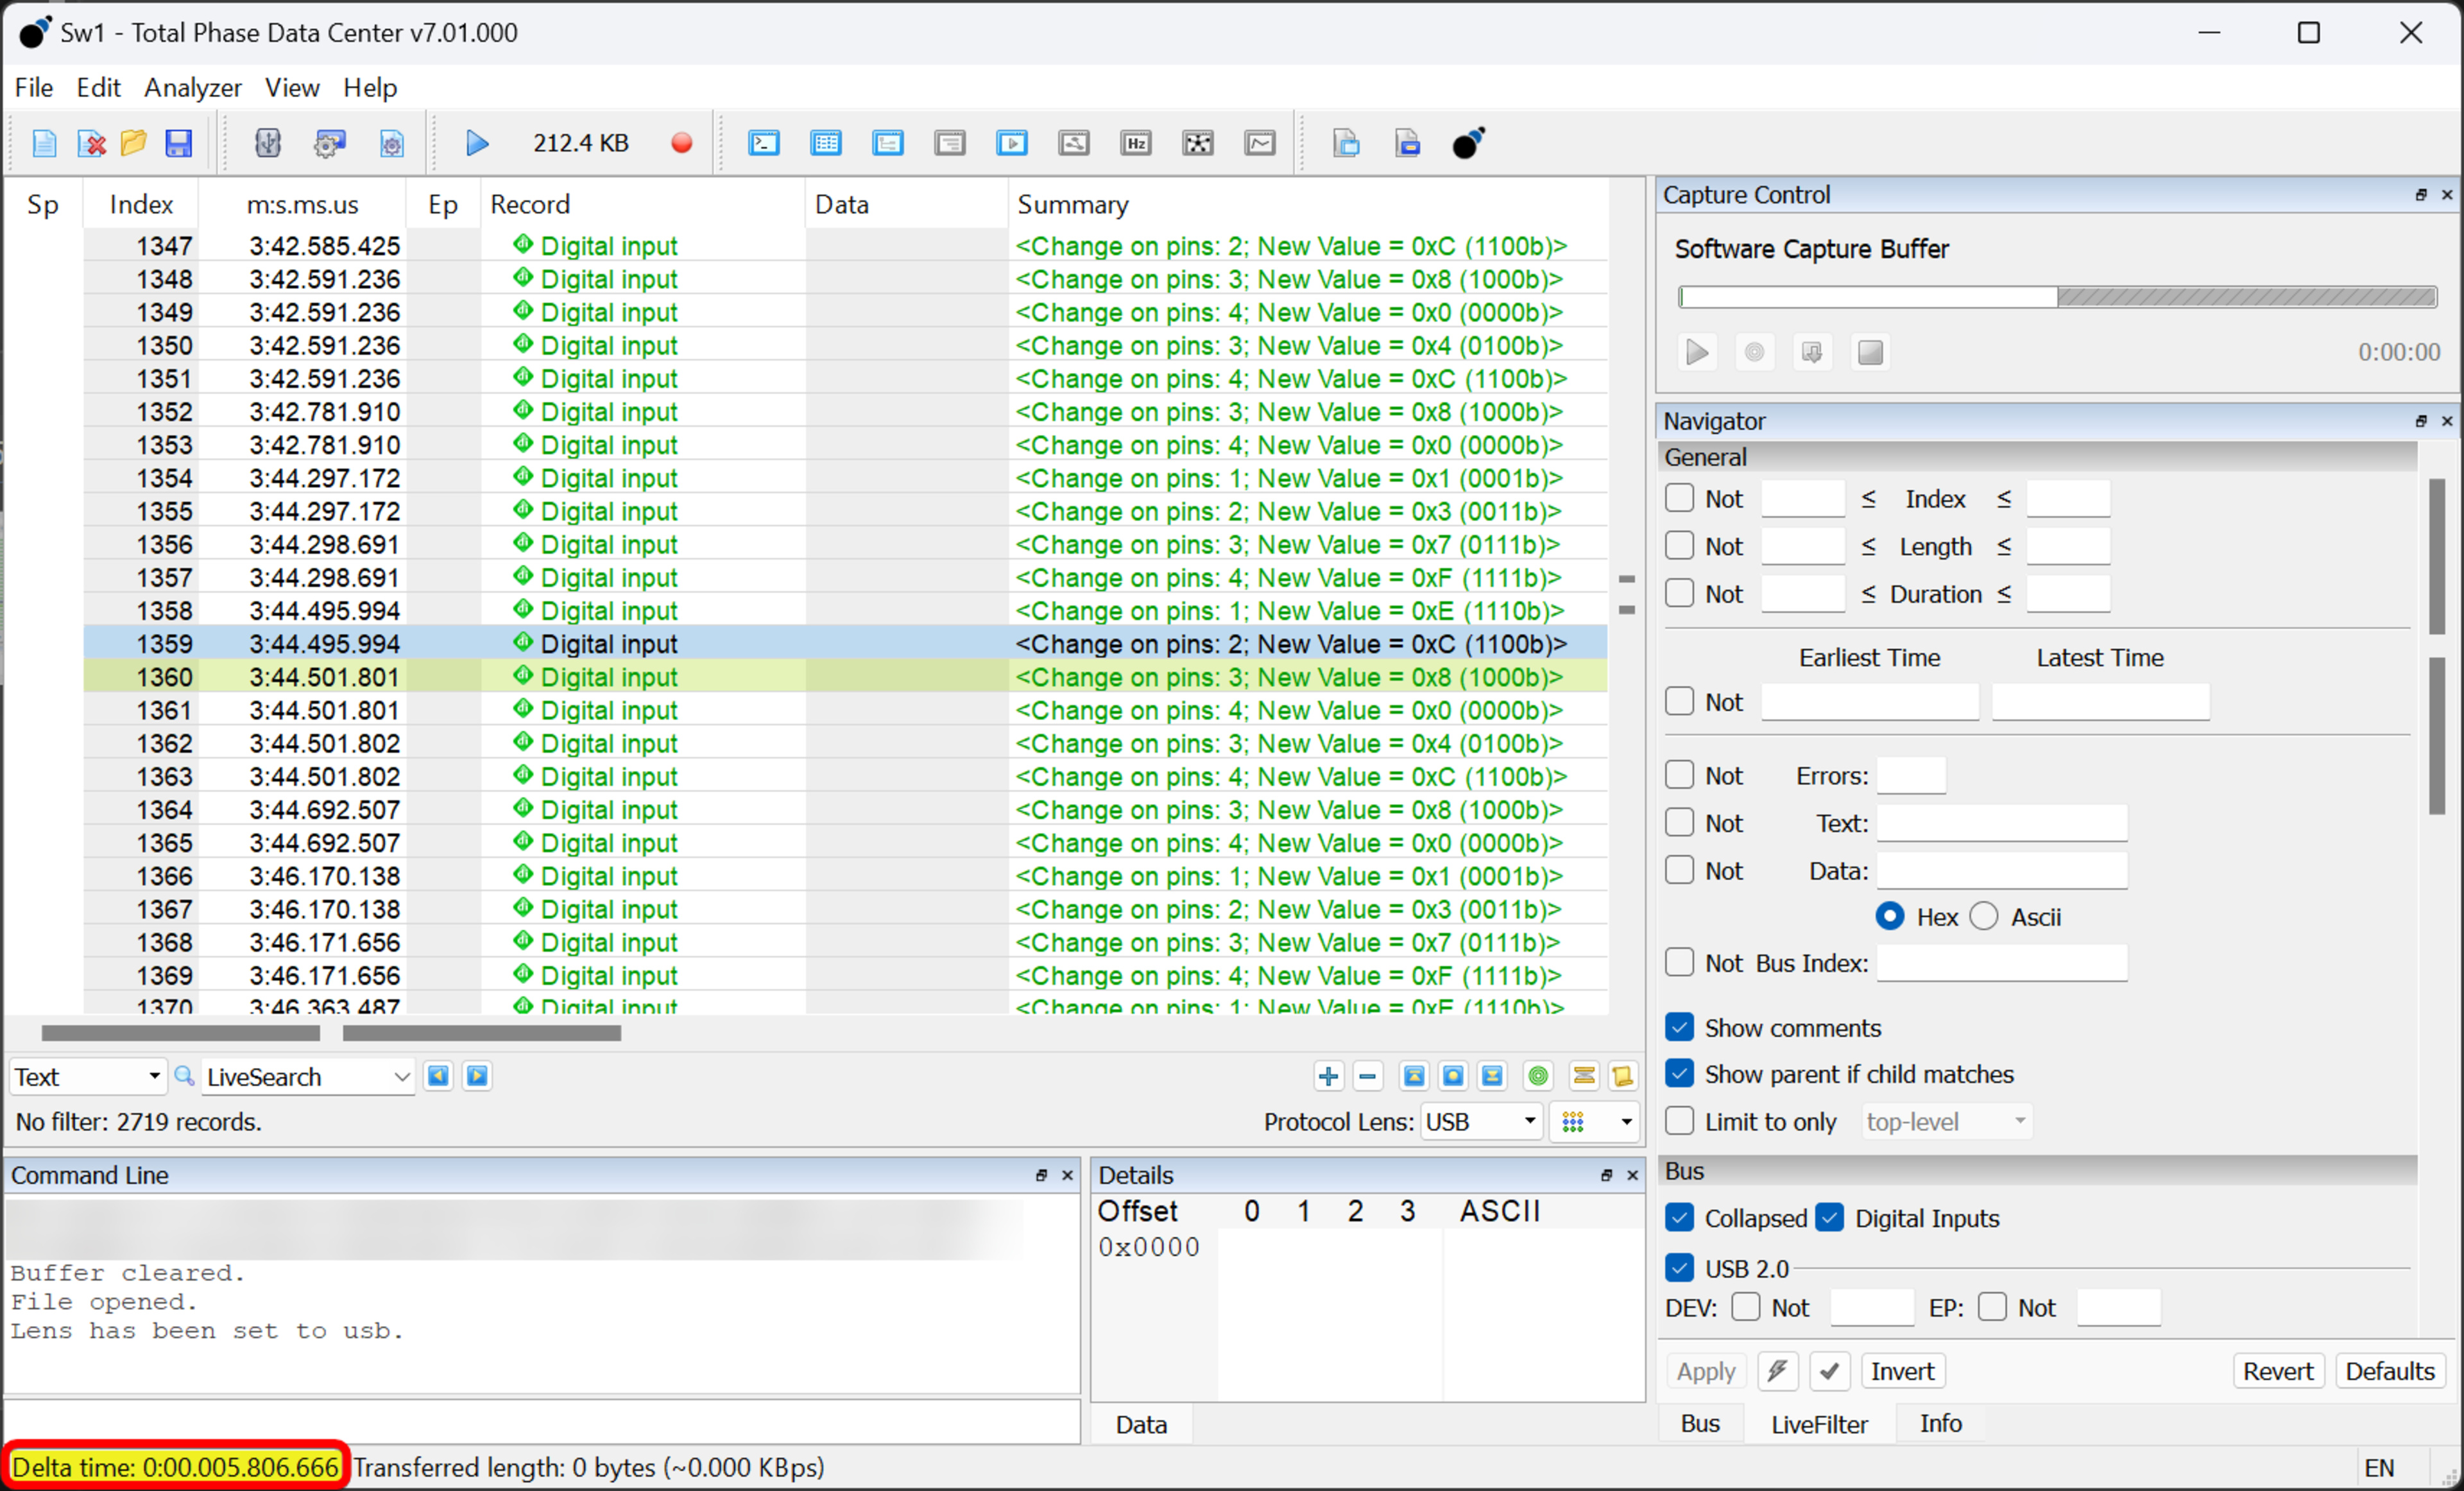Click the Open file folder icon

[x=133, y=143]
